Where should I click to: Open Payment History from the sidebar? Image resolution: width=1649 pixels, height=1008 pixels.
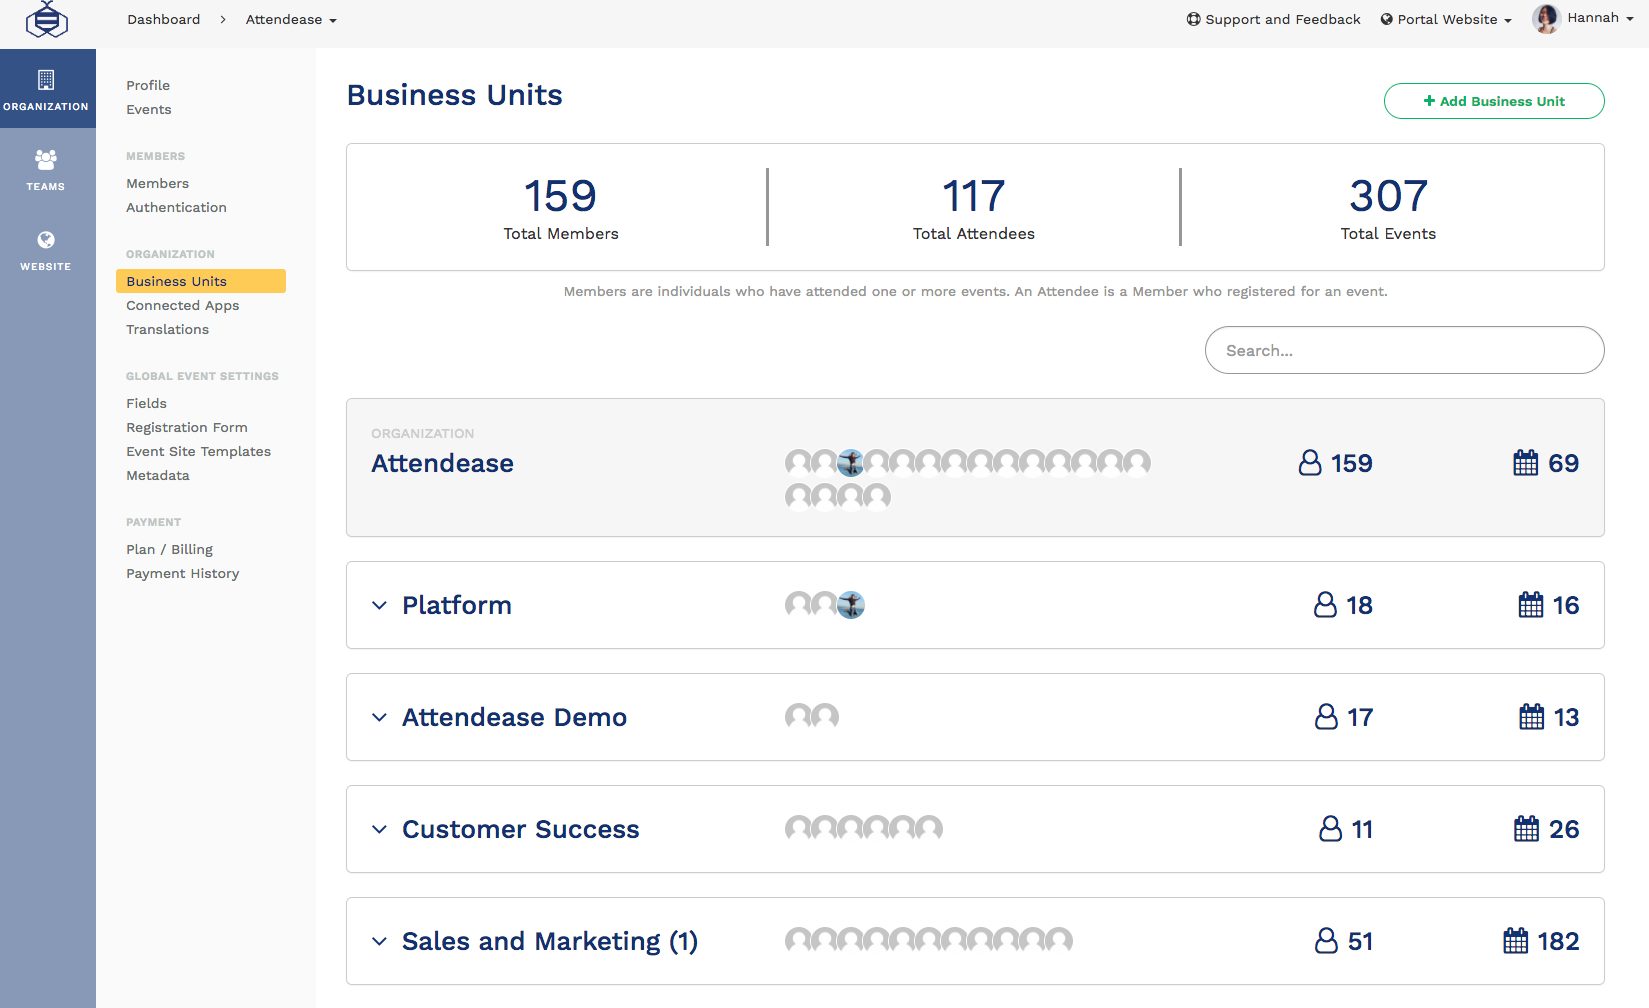(182, 573)
